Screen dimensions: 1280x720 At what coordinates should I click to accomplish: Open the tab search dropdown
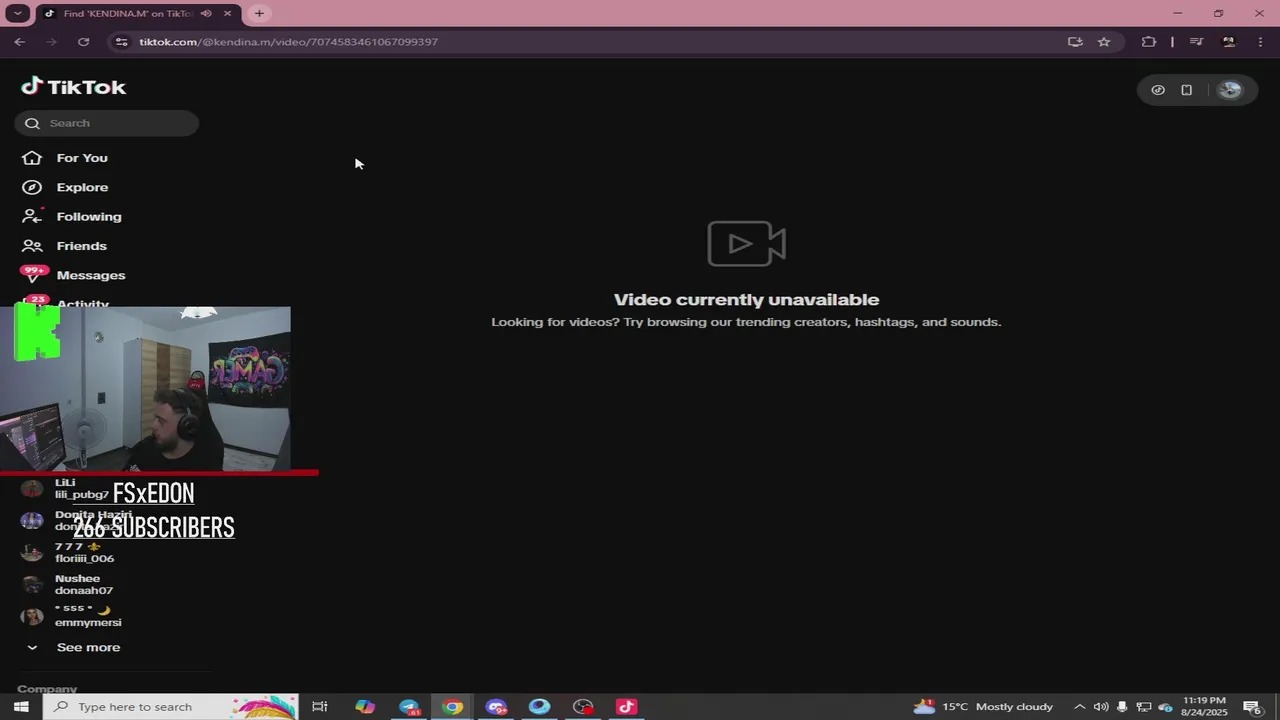[x=18, y=13]
